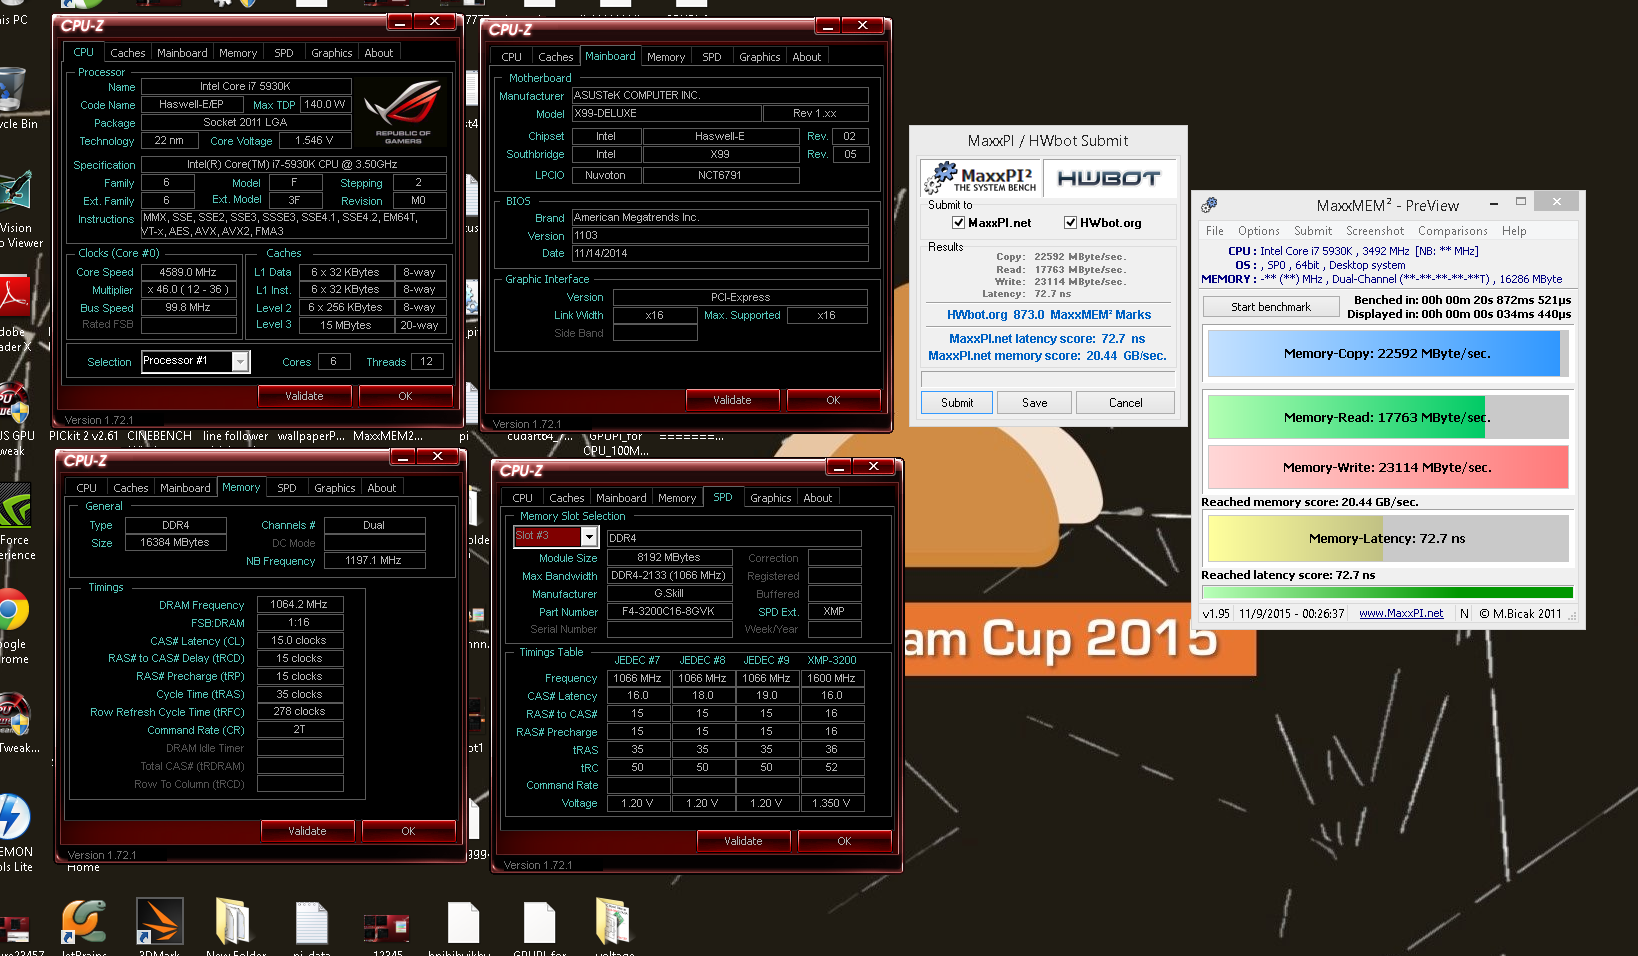The width and height of the screenshot is (1638, 956).
Task: Launch Google Chrome desktop shortcut
Action: [13, 609]
